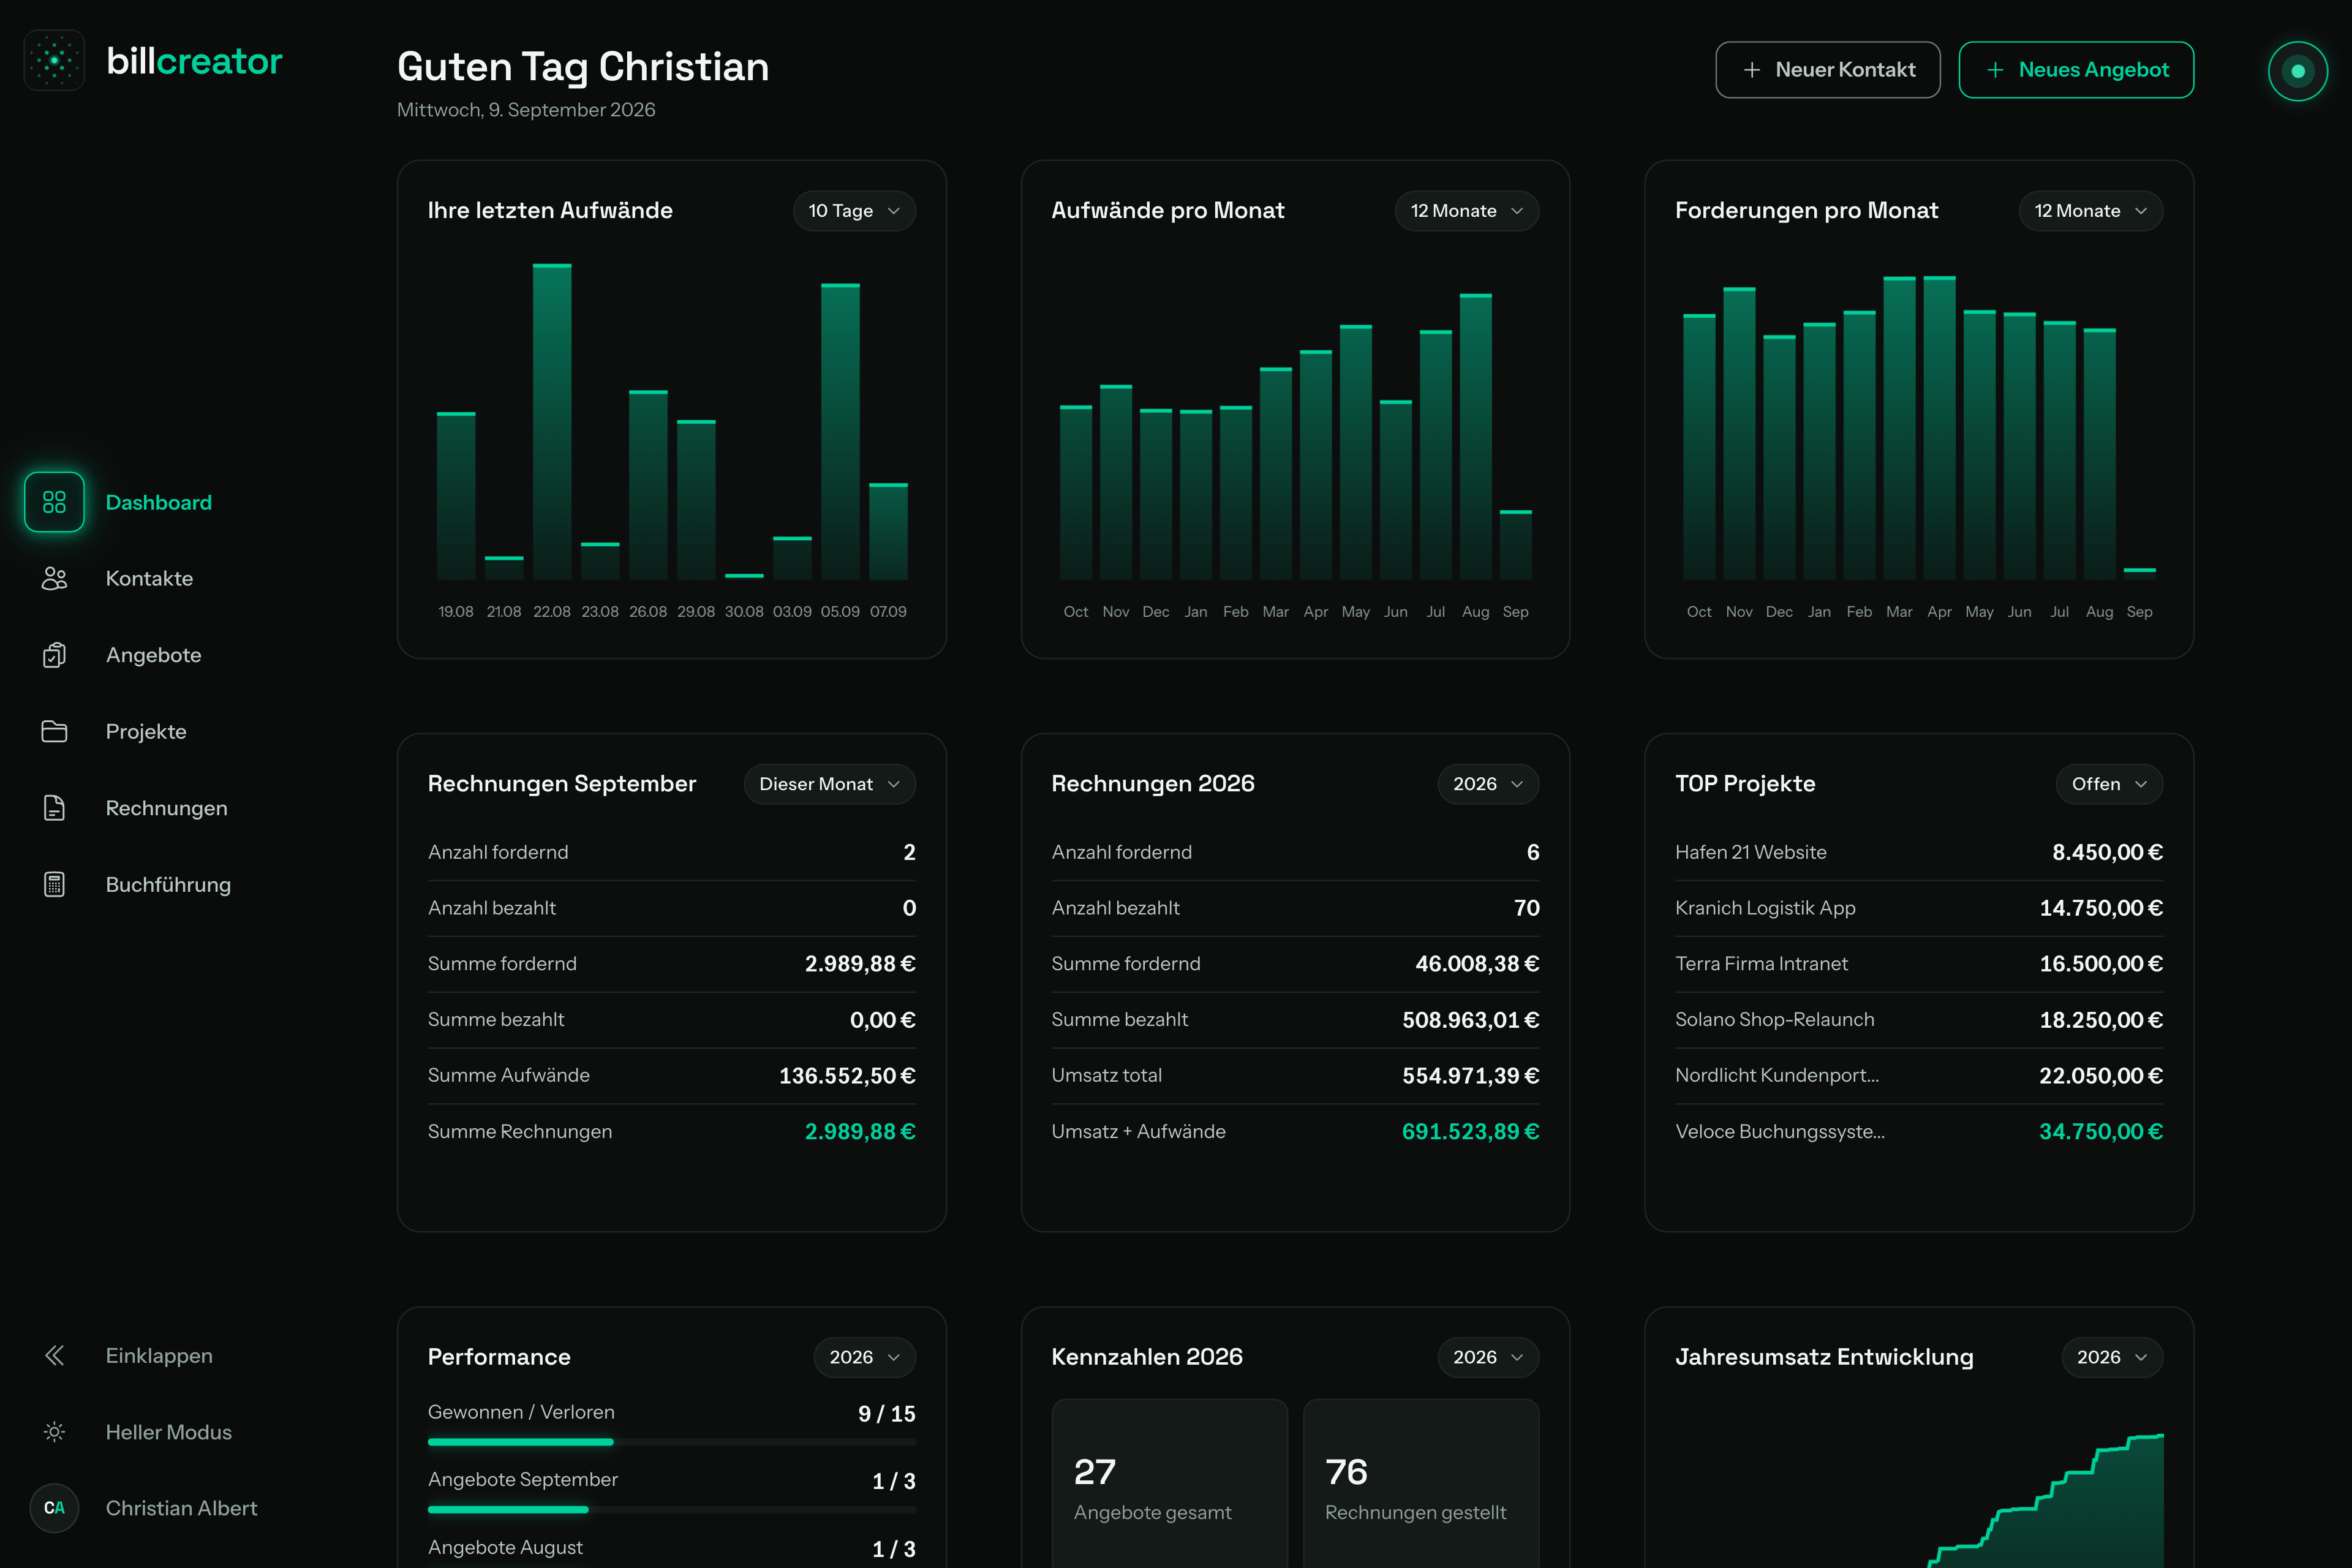
Task: Click the 554.971,39 € Umsatz total value
Action: tap(1470, 1076)
